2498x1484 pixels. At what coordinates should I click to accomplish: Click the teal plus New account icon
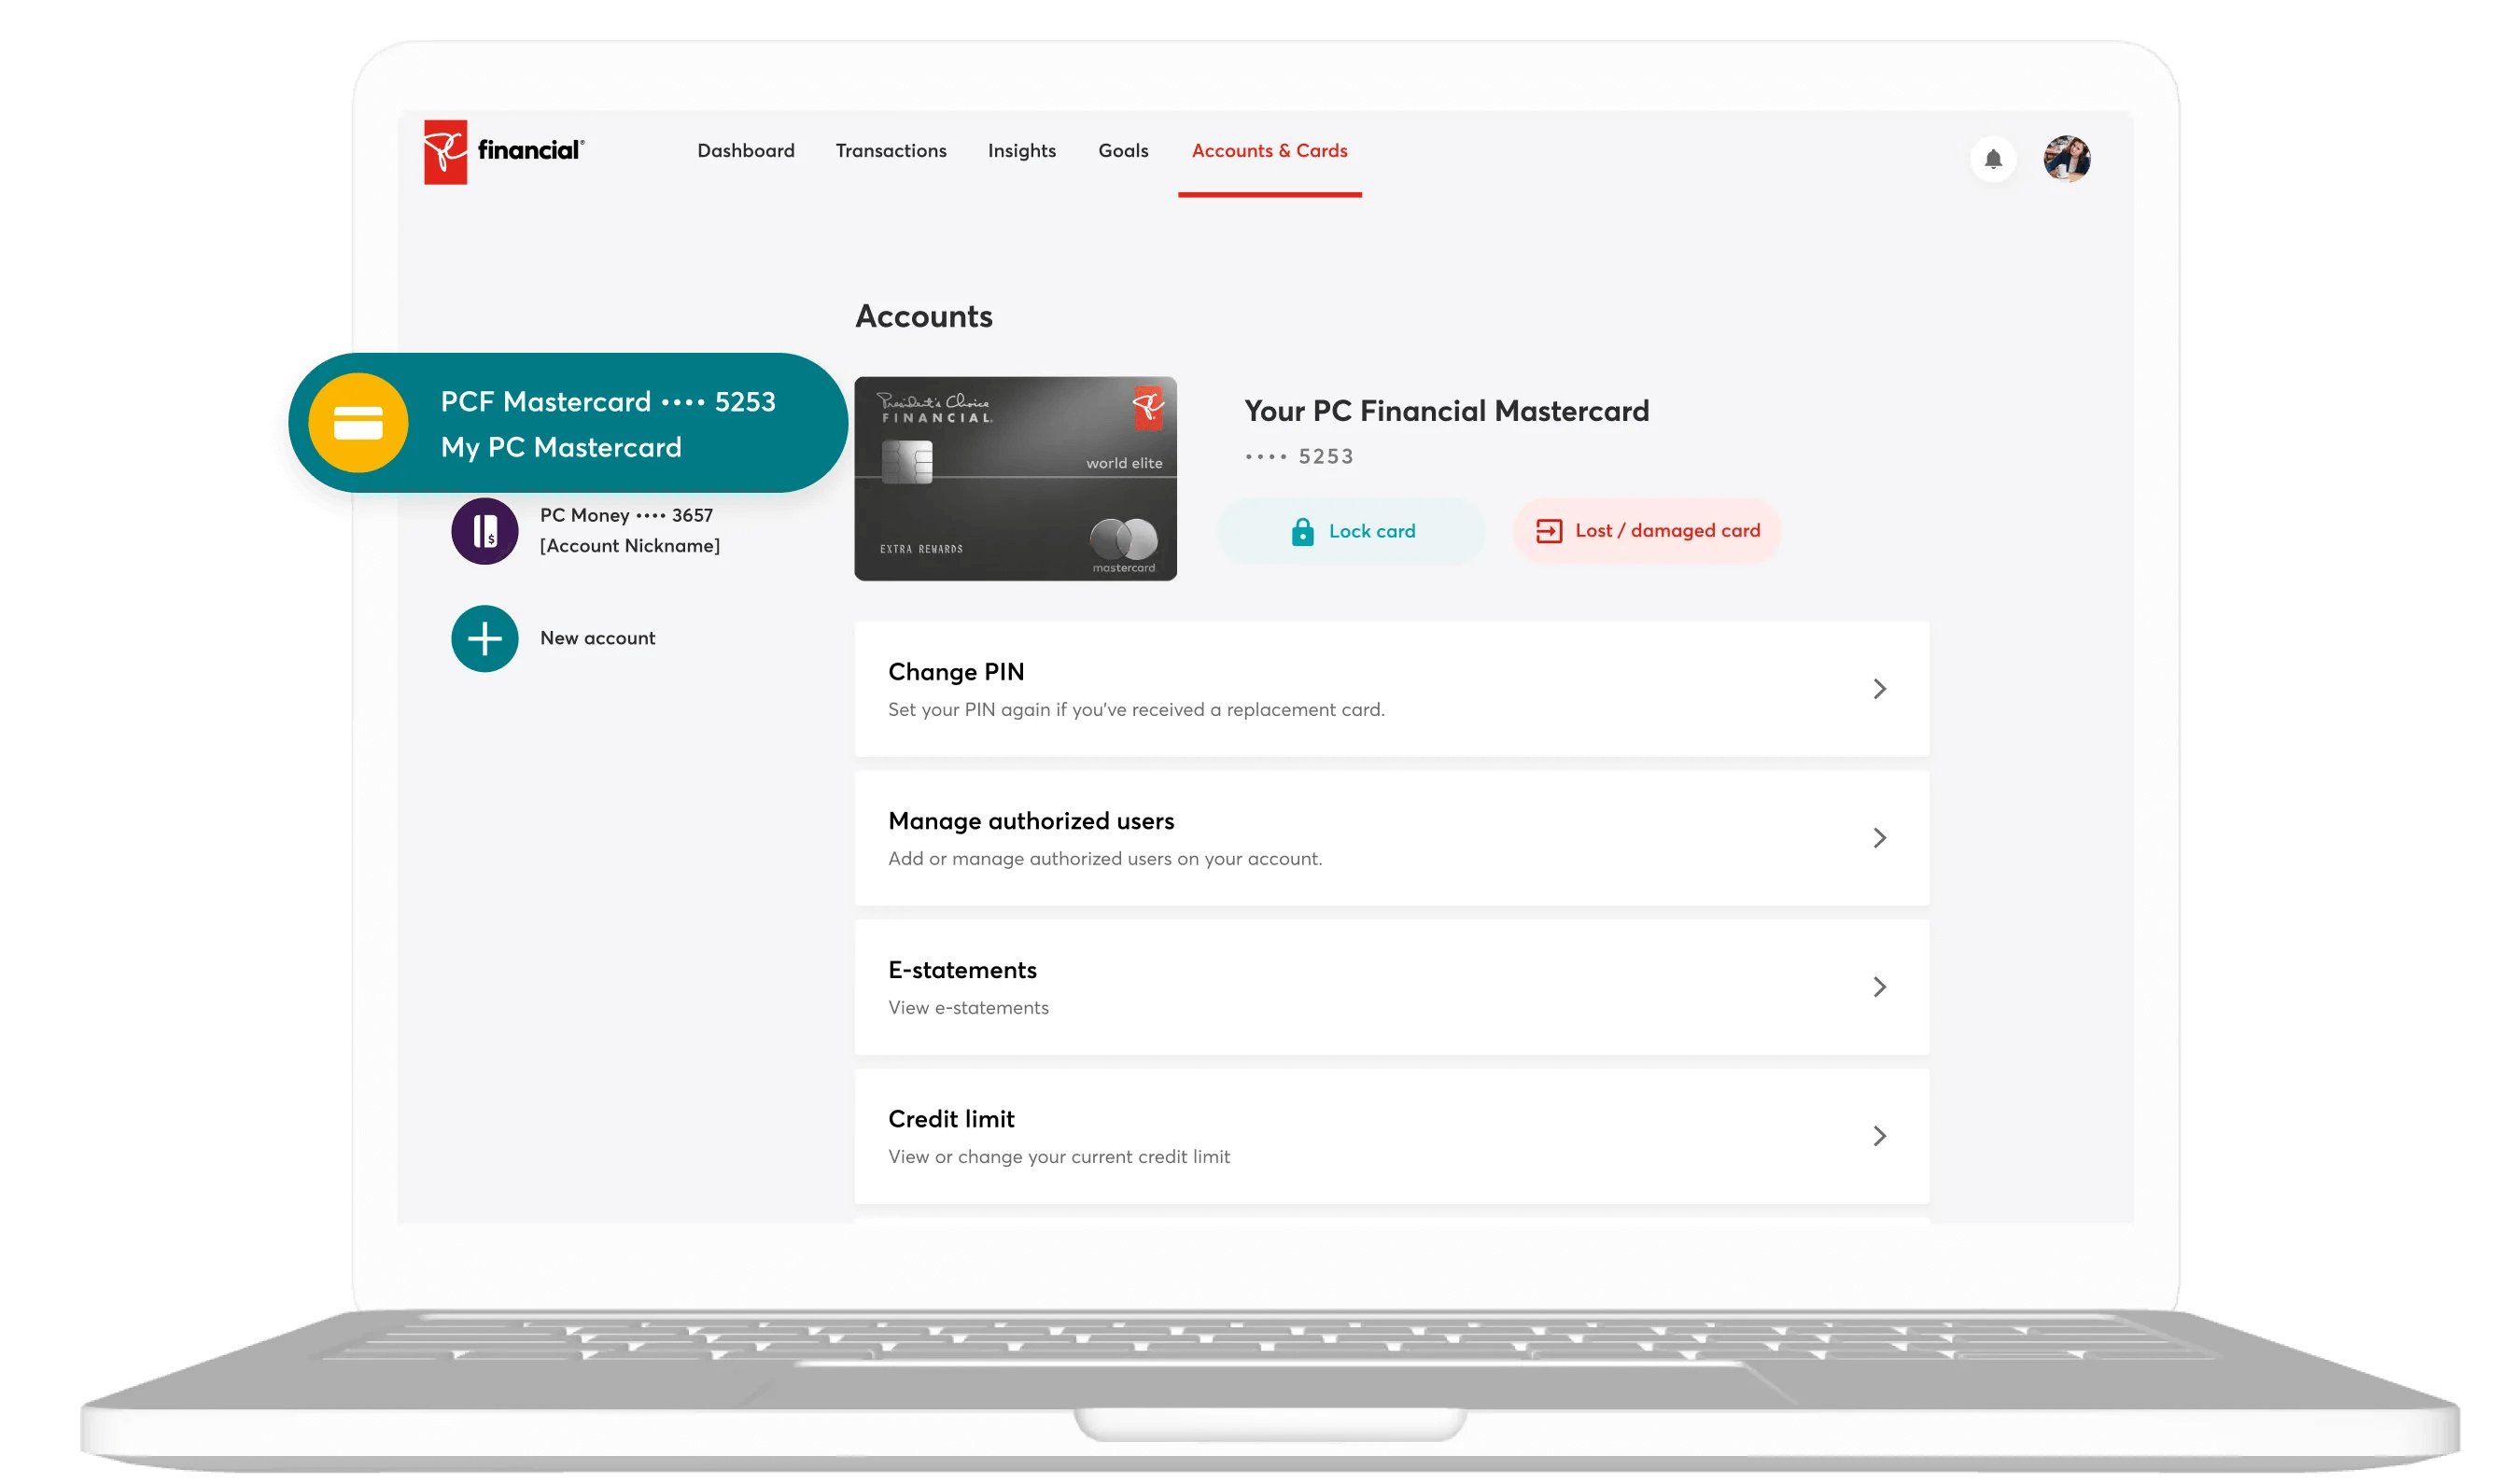point(485,639)
